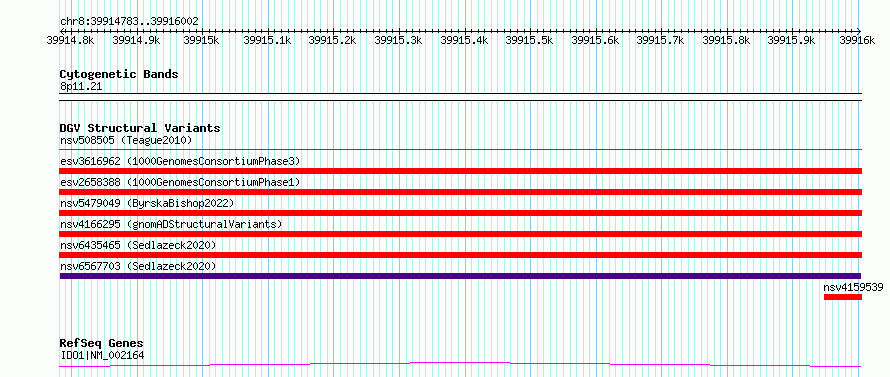Click the short red nsv4159539 bar
The height and width of the screenshot is (377, 890).
tap(843, 297)
